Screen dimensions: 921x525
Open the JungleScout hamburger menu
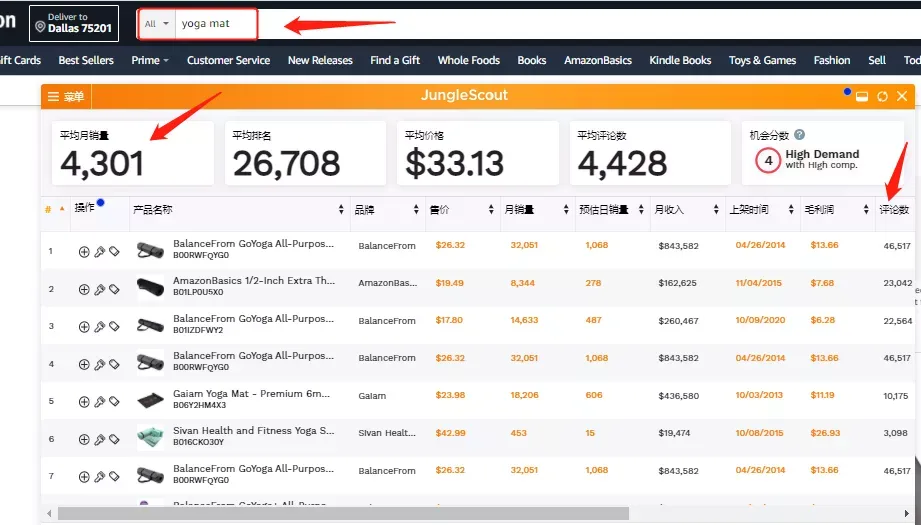[x=66, y=96]
